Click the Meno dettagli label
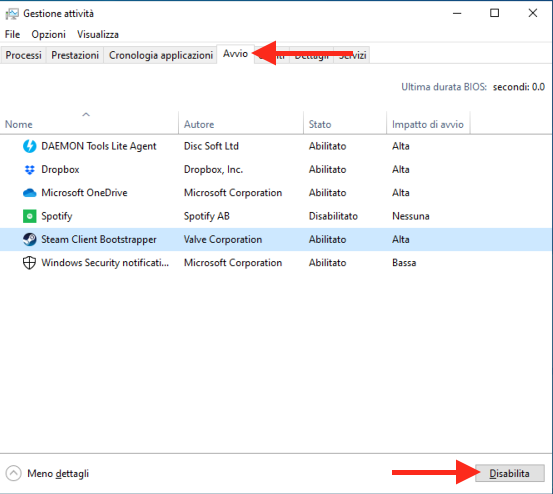The width and height of the screenshot is (553, 494). [58, 474]
